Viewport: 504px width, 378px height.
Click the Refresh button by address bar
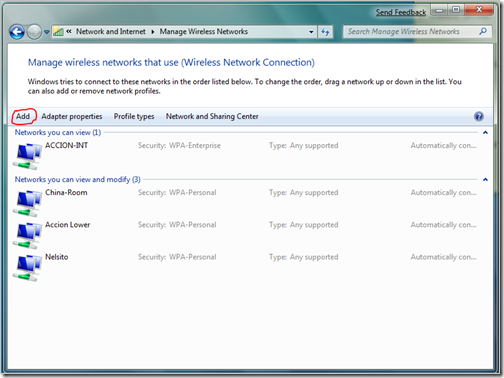325,32
